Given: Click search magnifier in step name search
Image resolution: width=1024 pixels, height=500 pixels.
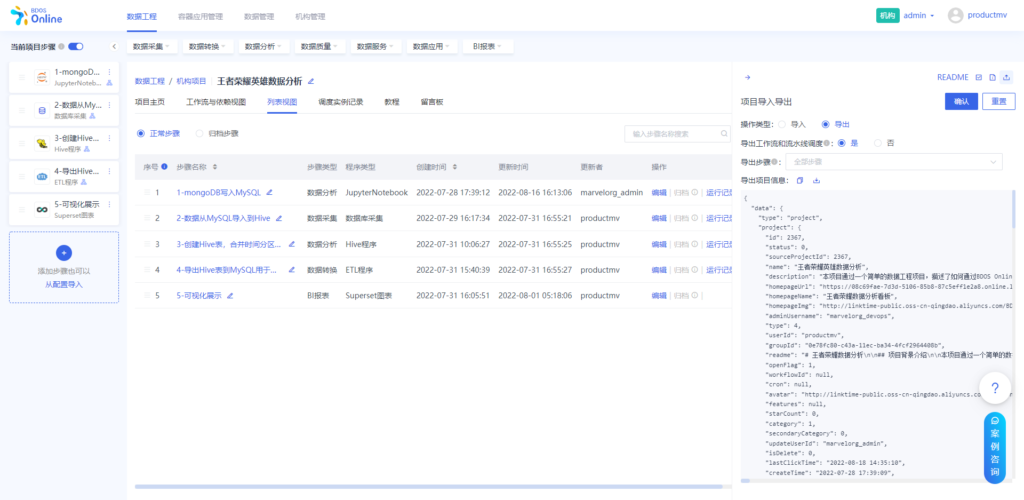Looking at the screenshot, I should click(724, 134).
